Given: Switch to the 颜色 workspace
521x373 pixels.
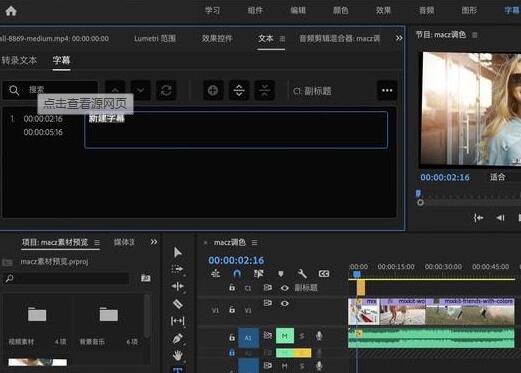Looking at the screenshot, I should (x=341, y=11).
